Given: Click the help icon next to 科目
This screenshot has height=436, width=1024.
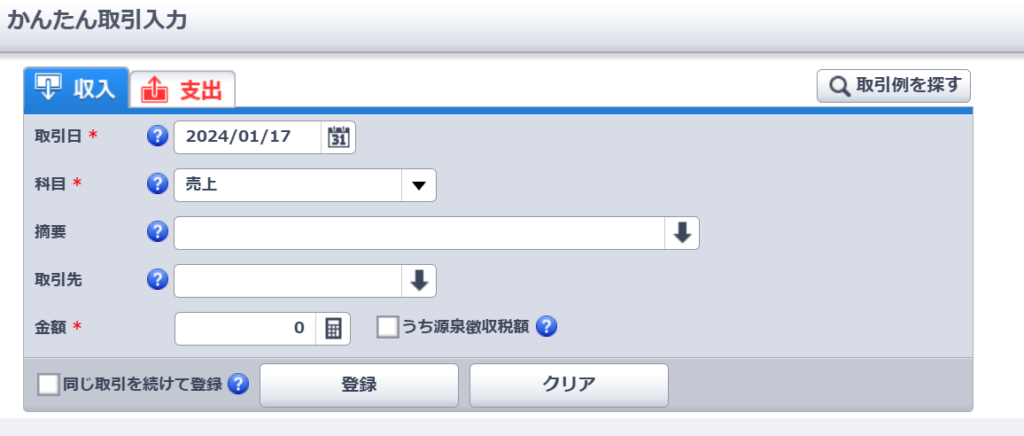Looking at the screenshot, I should coord(157,184).
